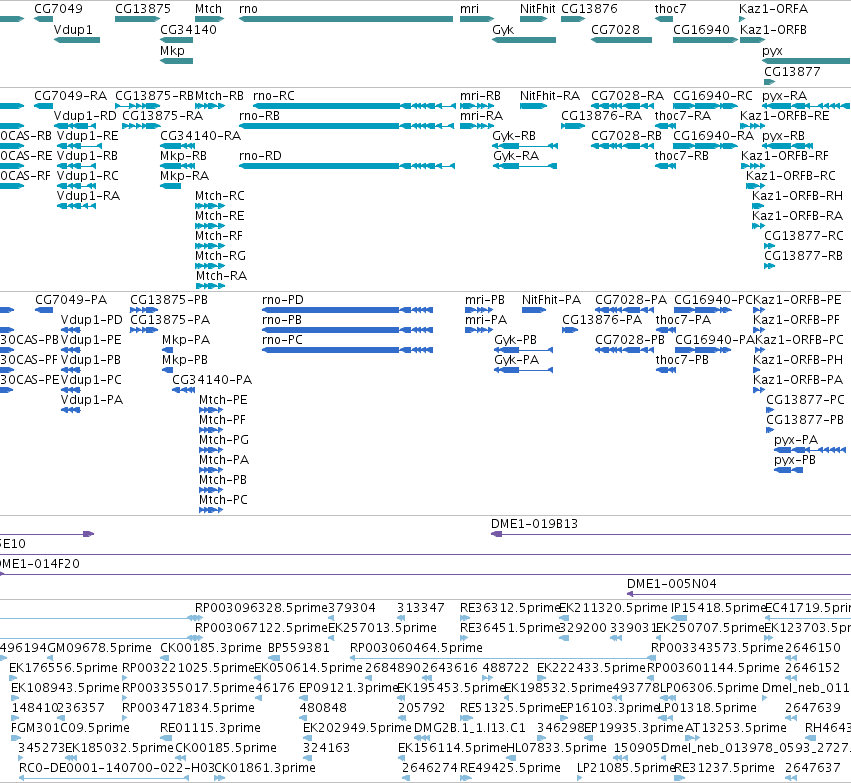This screenshot has height=783, width=851.
Task: Click the CG13877-RC transcript label
Action: [804, 235]
